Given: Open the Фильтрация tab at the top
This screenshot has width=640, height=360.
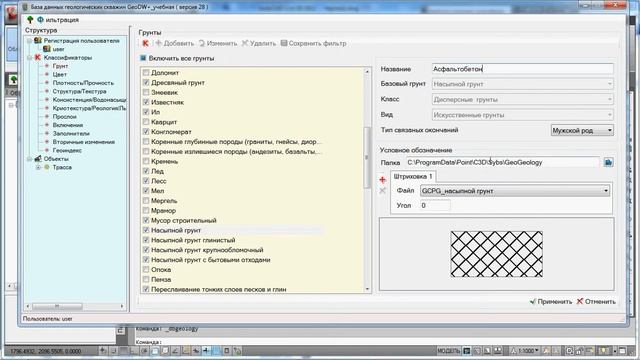Looking at the screenshot, I should pos(58,20).
